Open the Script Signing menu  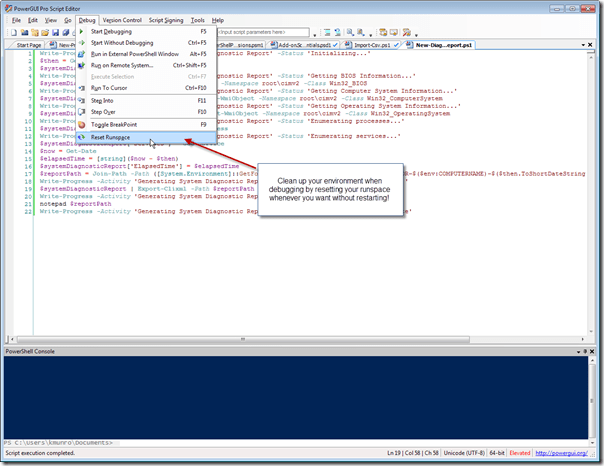166,20
